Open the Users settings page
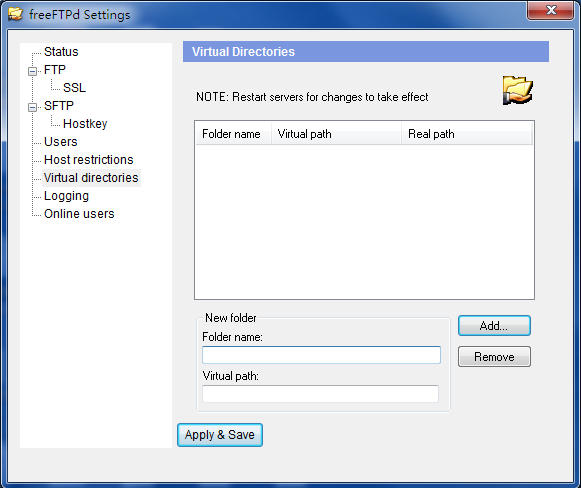Image resolution: width=581 pixels, height=488 pixels. coord(60,142)
